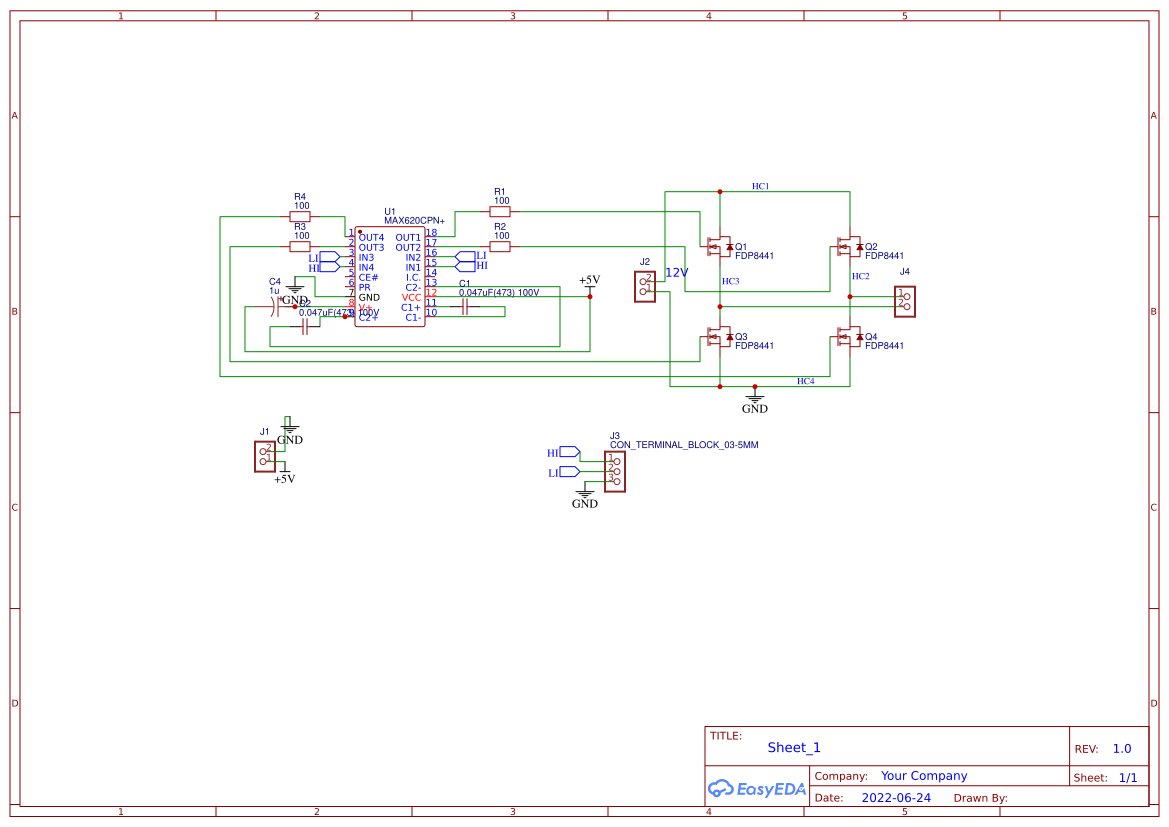This screenshot has width=1169, height=827.
Task: Click resistor R4 symbol
Action: coord(298,216)
